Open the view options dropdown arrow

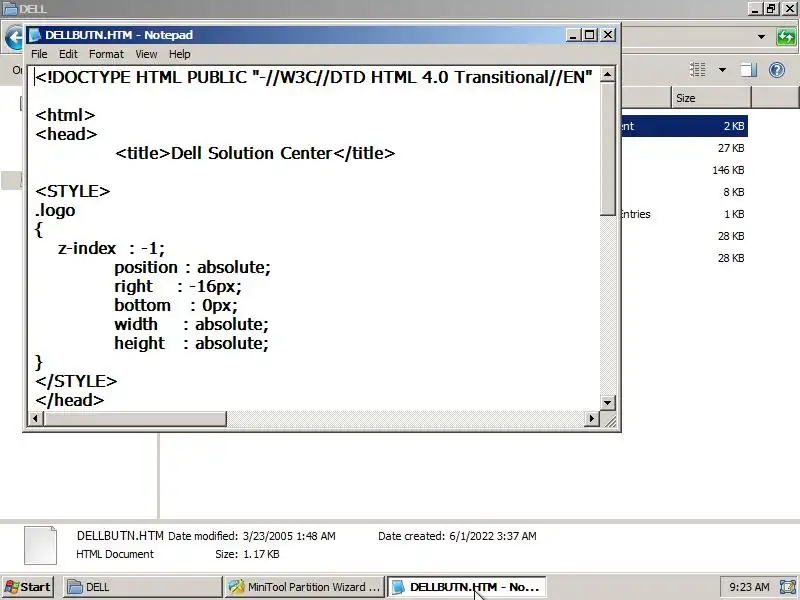[x=722, y=69]
